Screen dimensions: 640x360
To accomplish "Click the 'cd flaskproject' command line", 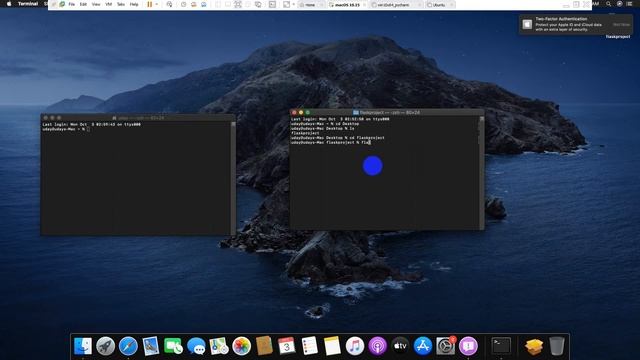I will (338, 138).
